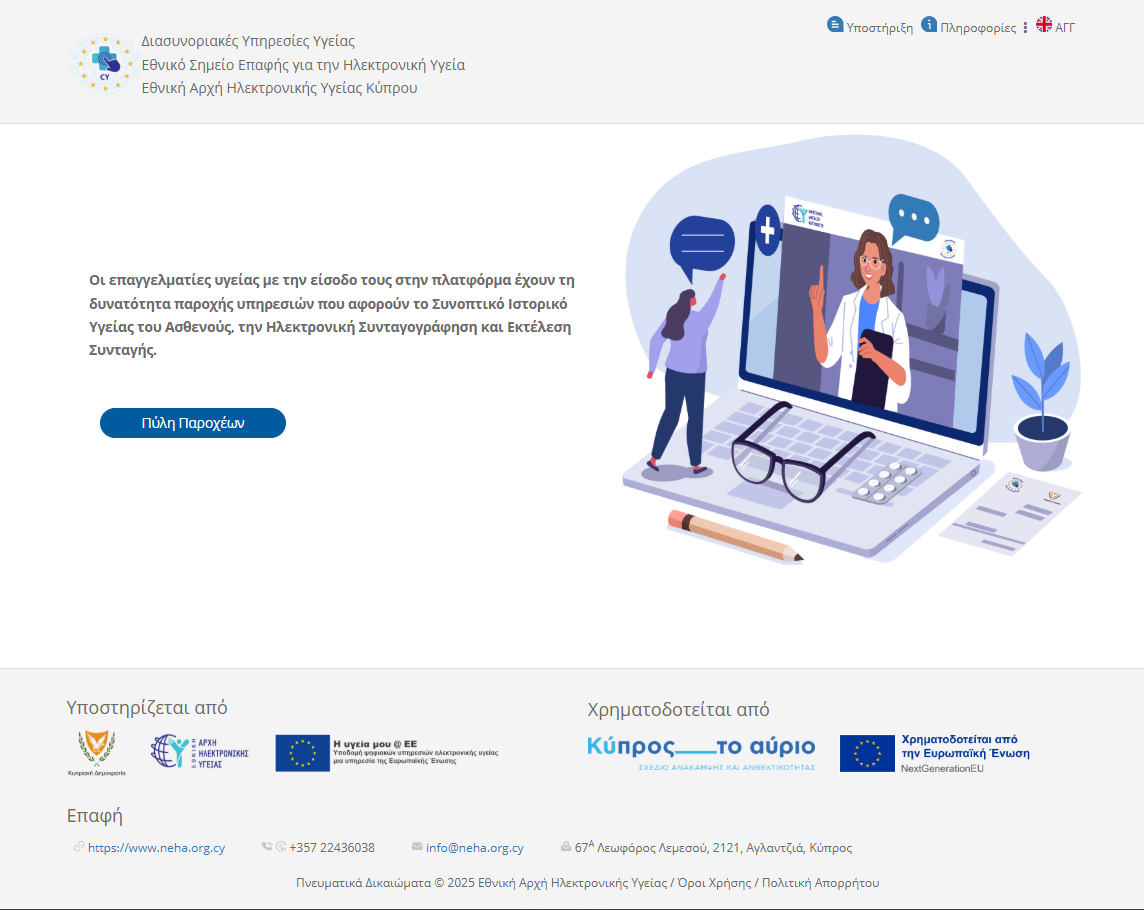The width and height of the screenshot is (1144, 910).
Task: Open the Πληροφορίες menu item
Action: tap(978, 28)
